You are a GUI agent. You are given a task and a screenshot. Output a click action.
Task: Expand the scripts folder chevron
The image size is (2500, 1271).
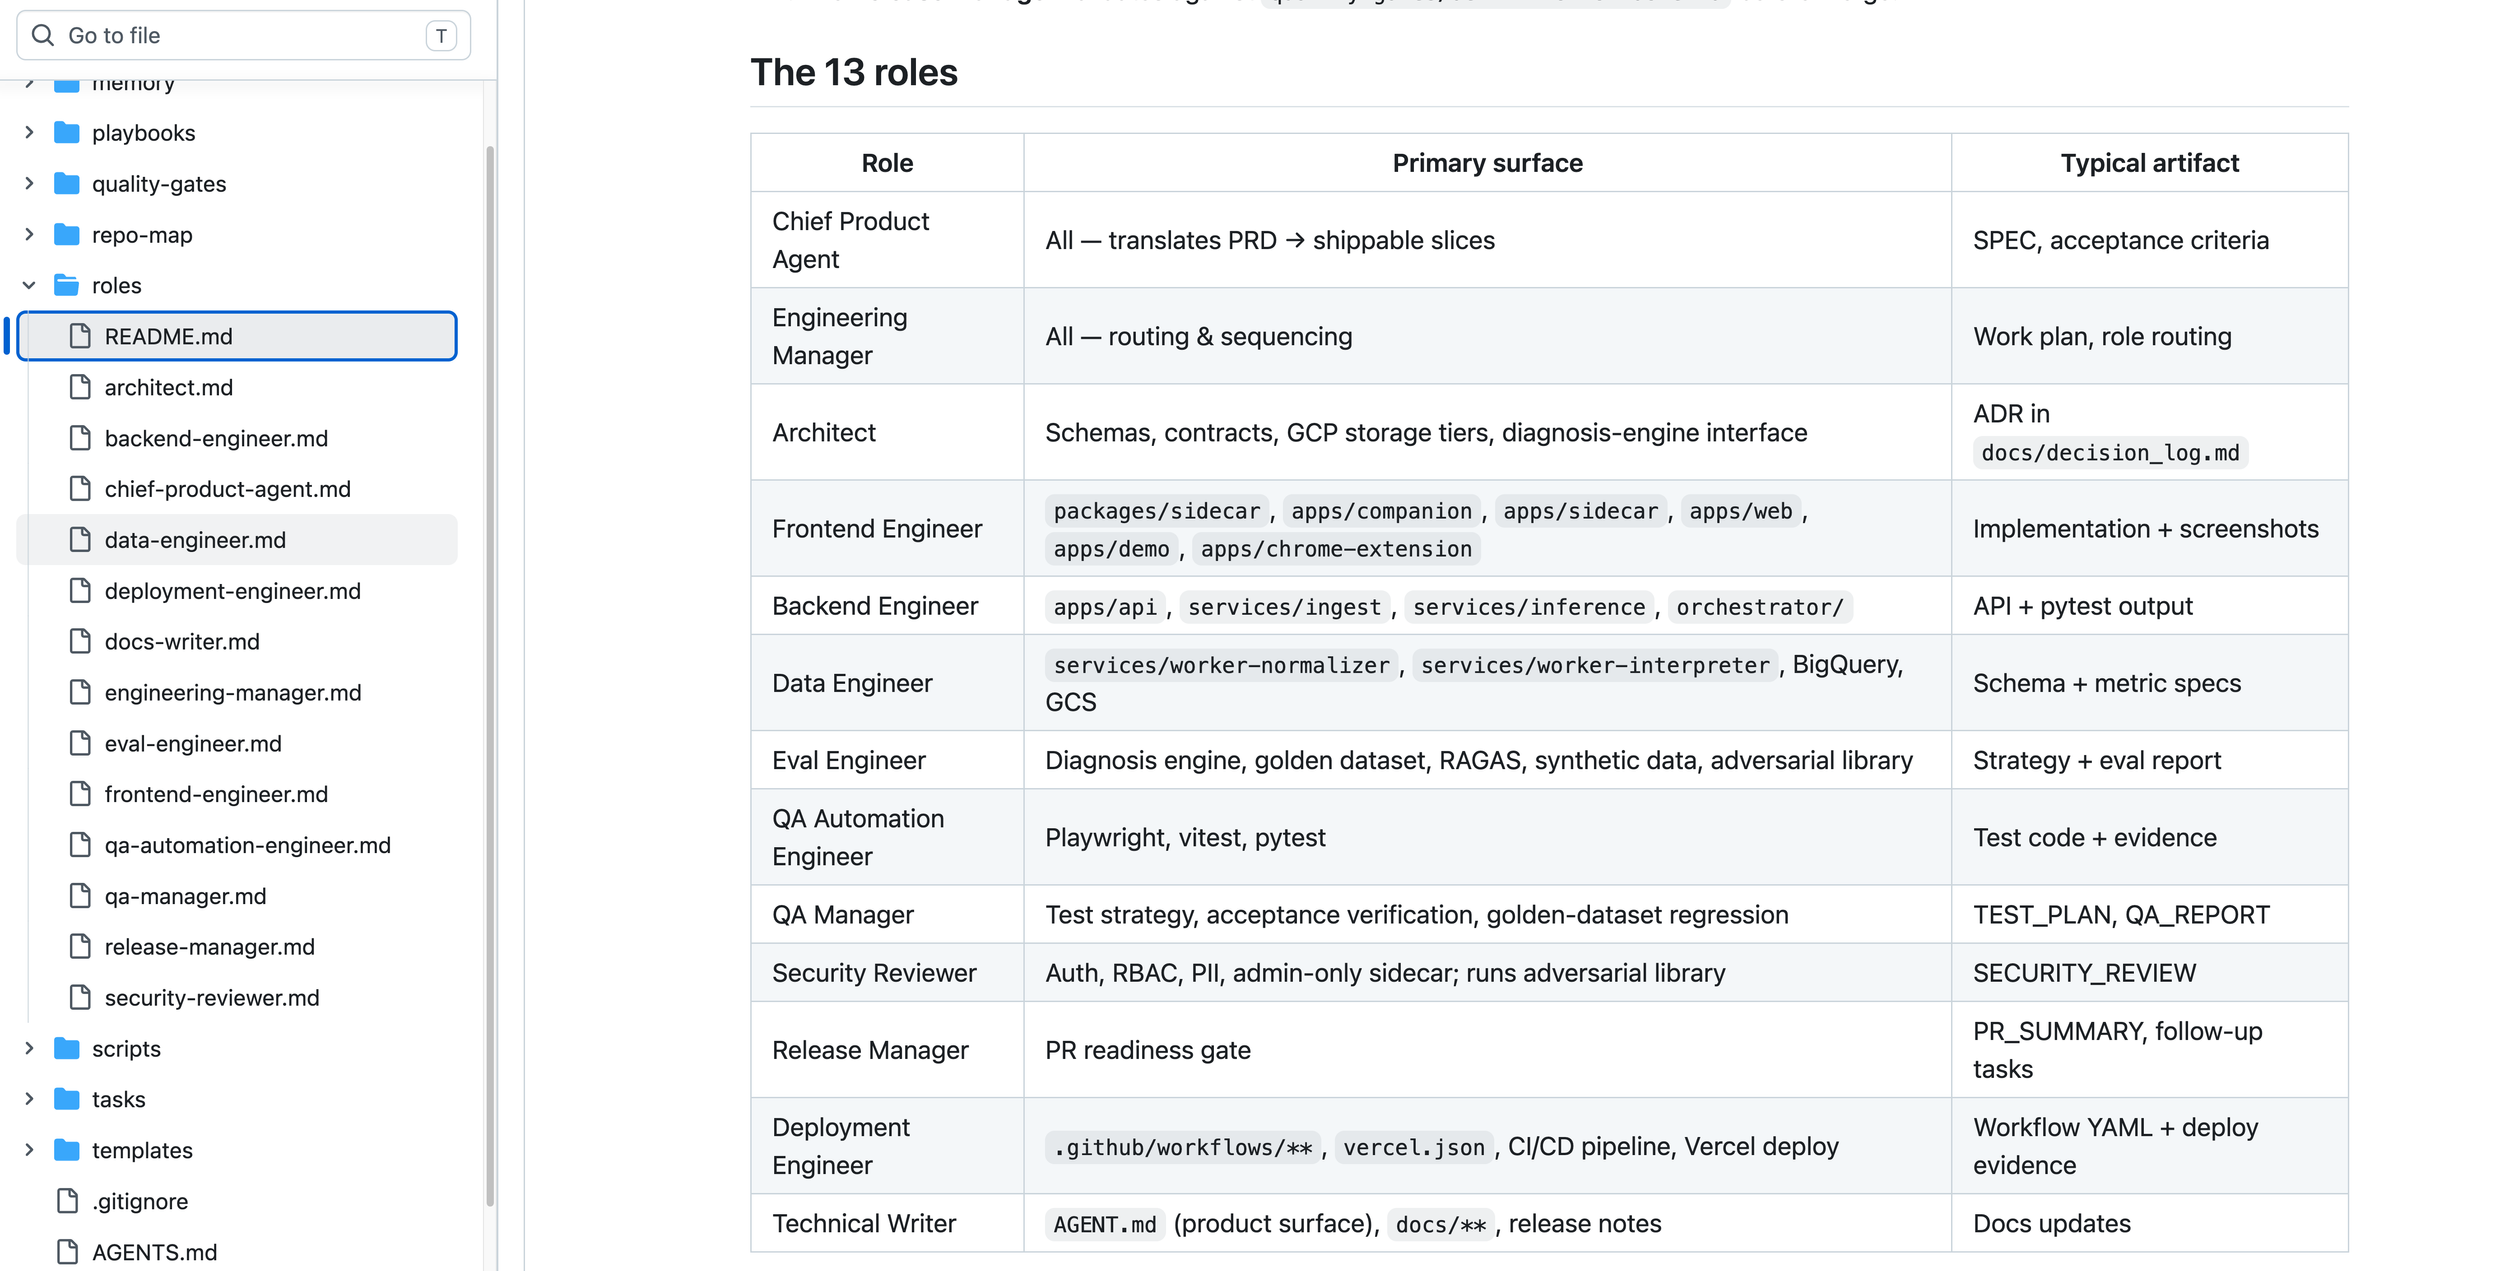pyautogui.click(x=29, y=1048)
